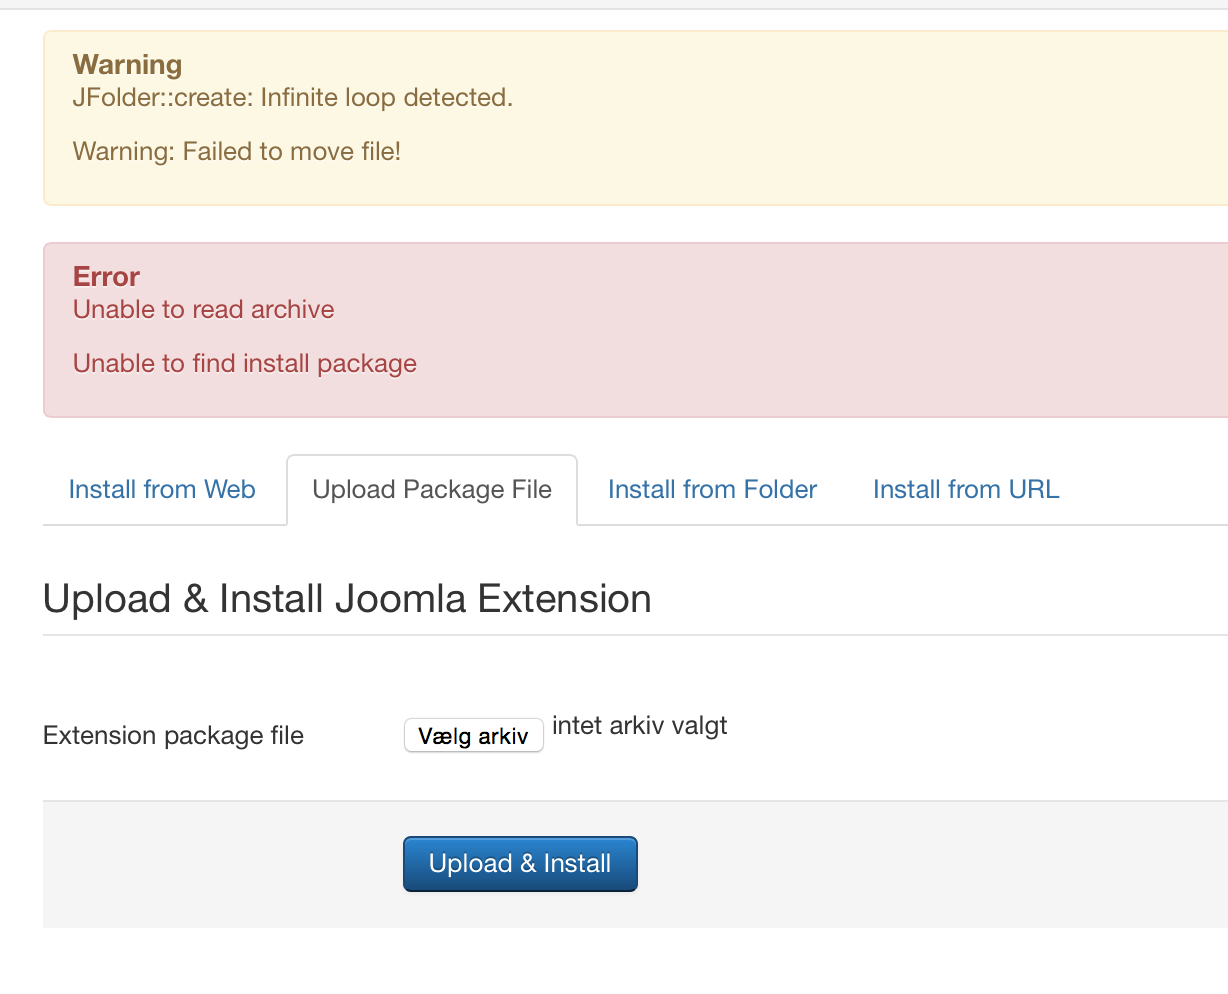Click the Extension package file label

point(173,736)
